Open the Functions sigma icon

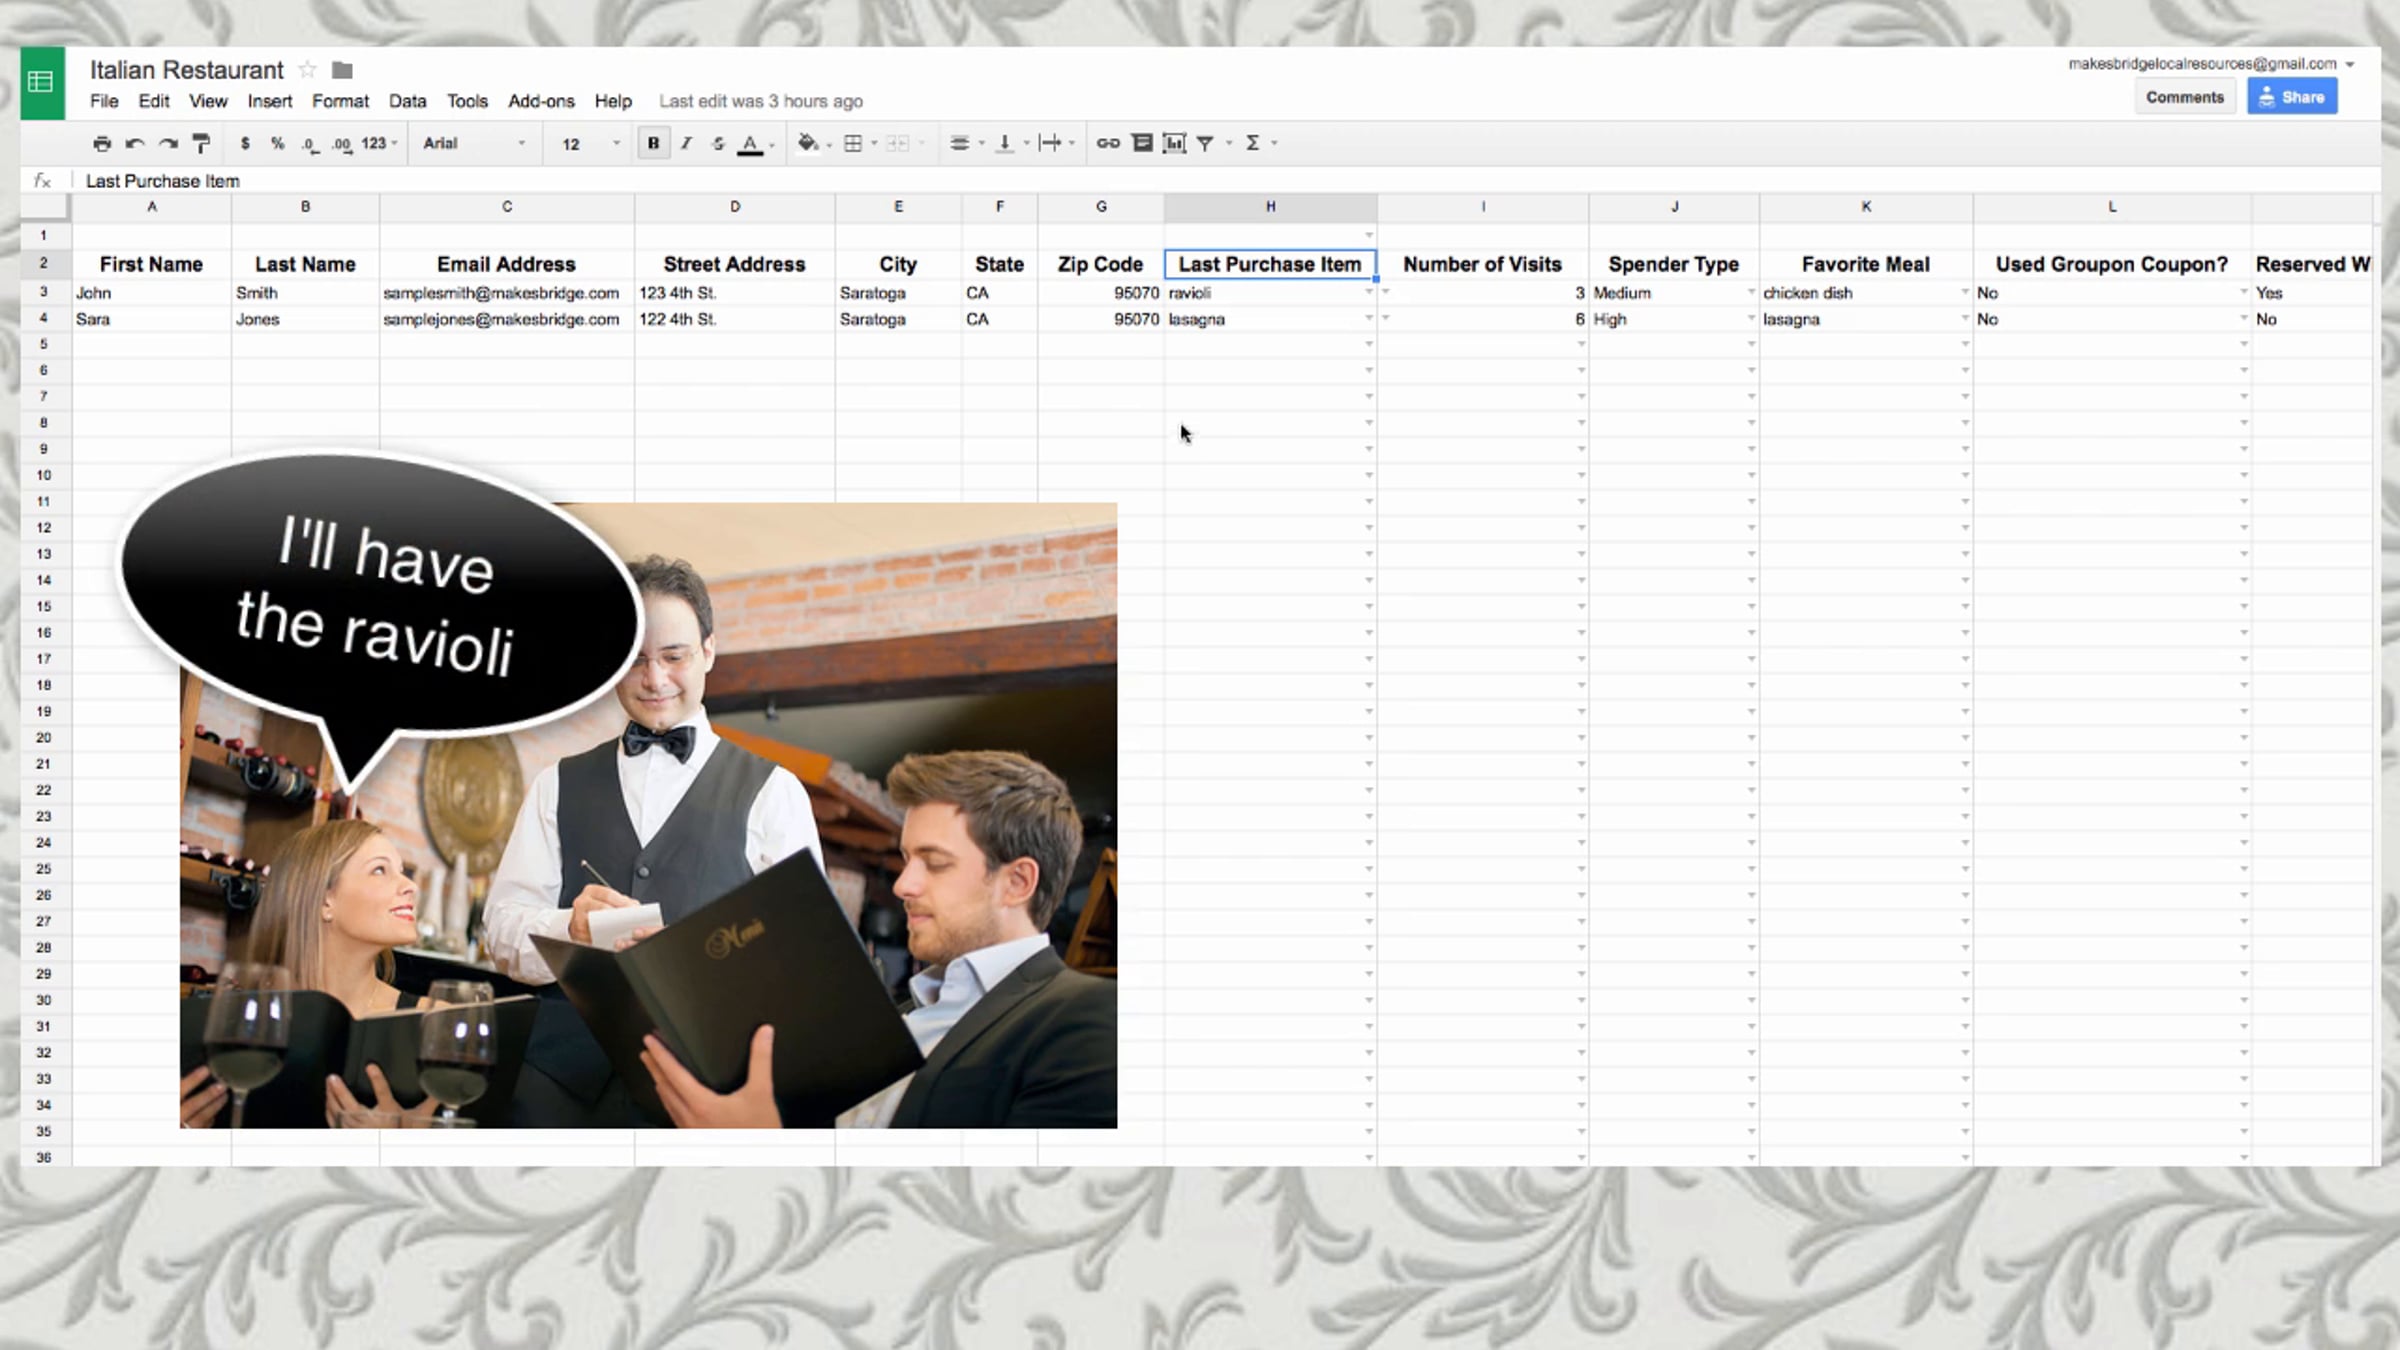(x=1252, y=143)
